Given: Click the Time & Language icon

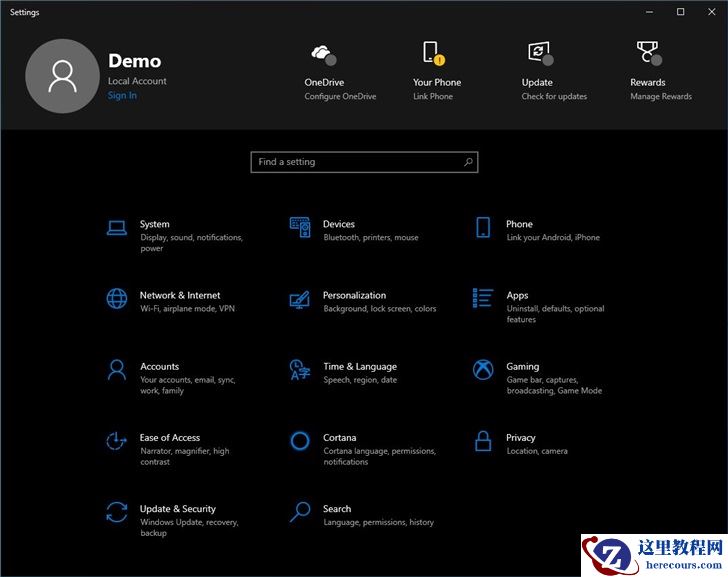Looking at the screenshot, I should coord(300,370).
